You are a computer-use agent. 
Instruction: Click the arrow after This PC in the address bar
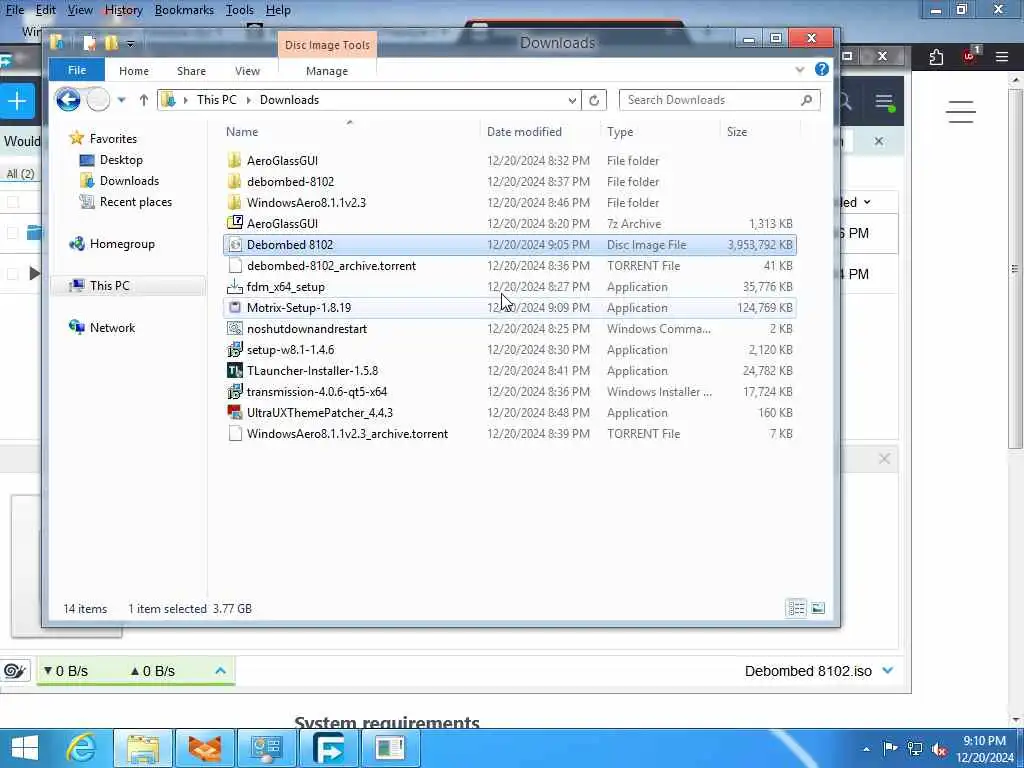click(249, 100)
